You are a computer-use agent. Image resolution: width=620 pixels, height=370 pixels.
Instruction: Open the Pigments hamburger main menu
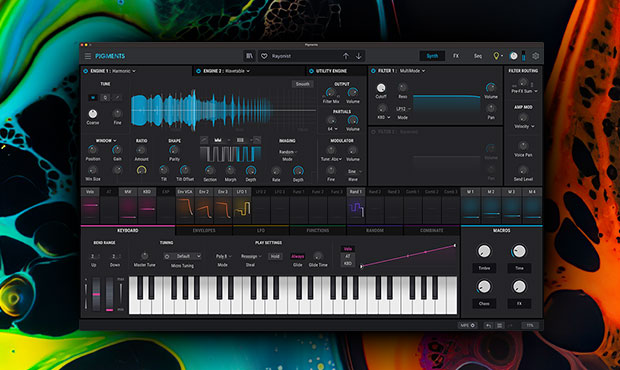pyautogui.click(x=88, y=56)
